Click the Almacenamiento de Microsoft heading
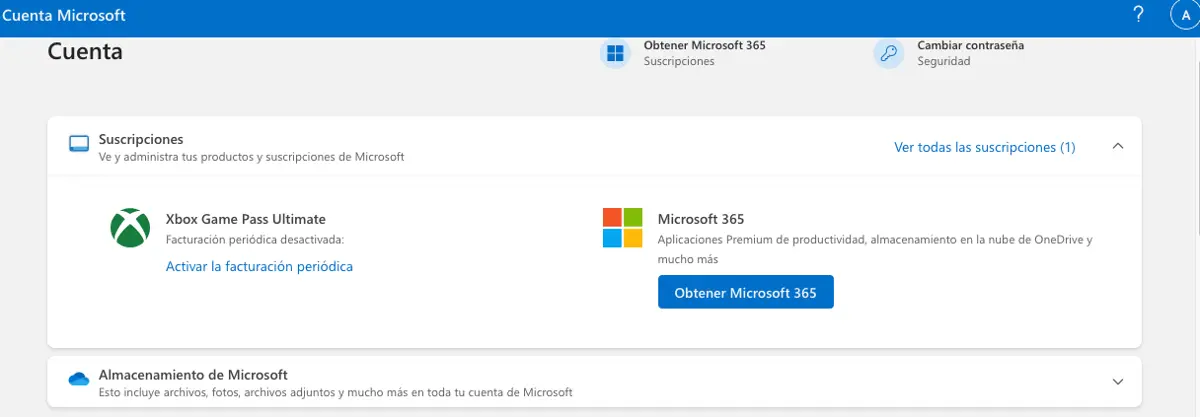Screen dimensions: 1200x417 (x=193, y=375)
